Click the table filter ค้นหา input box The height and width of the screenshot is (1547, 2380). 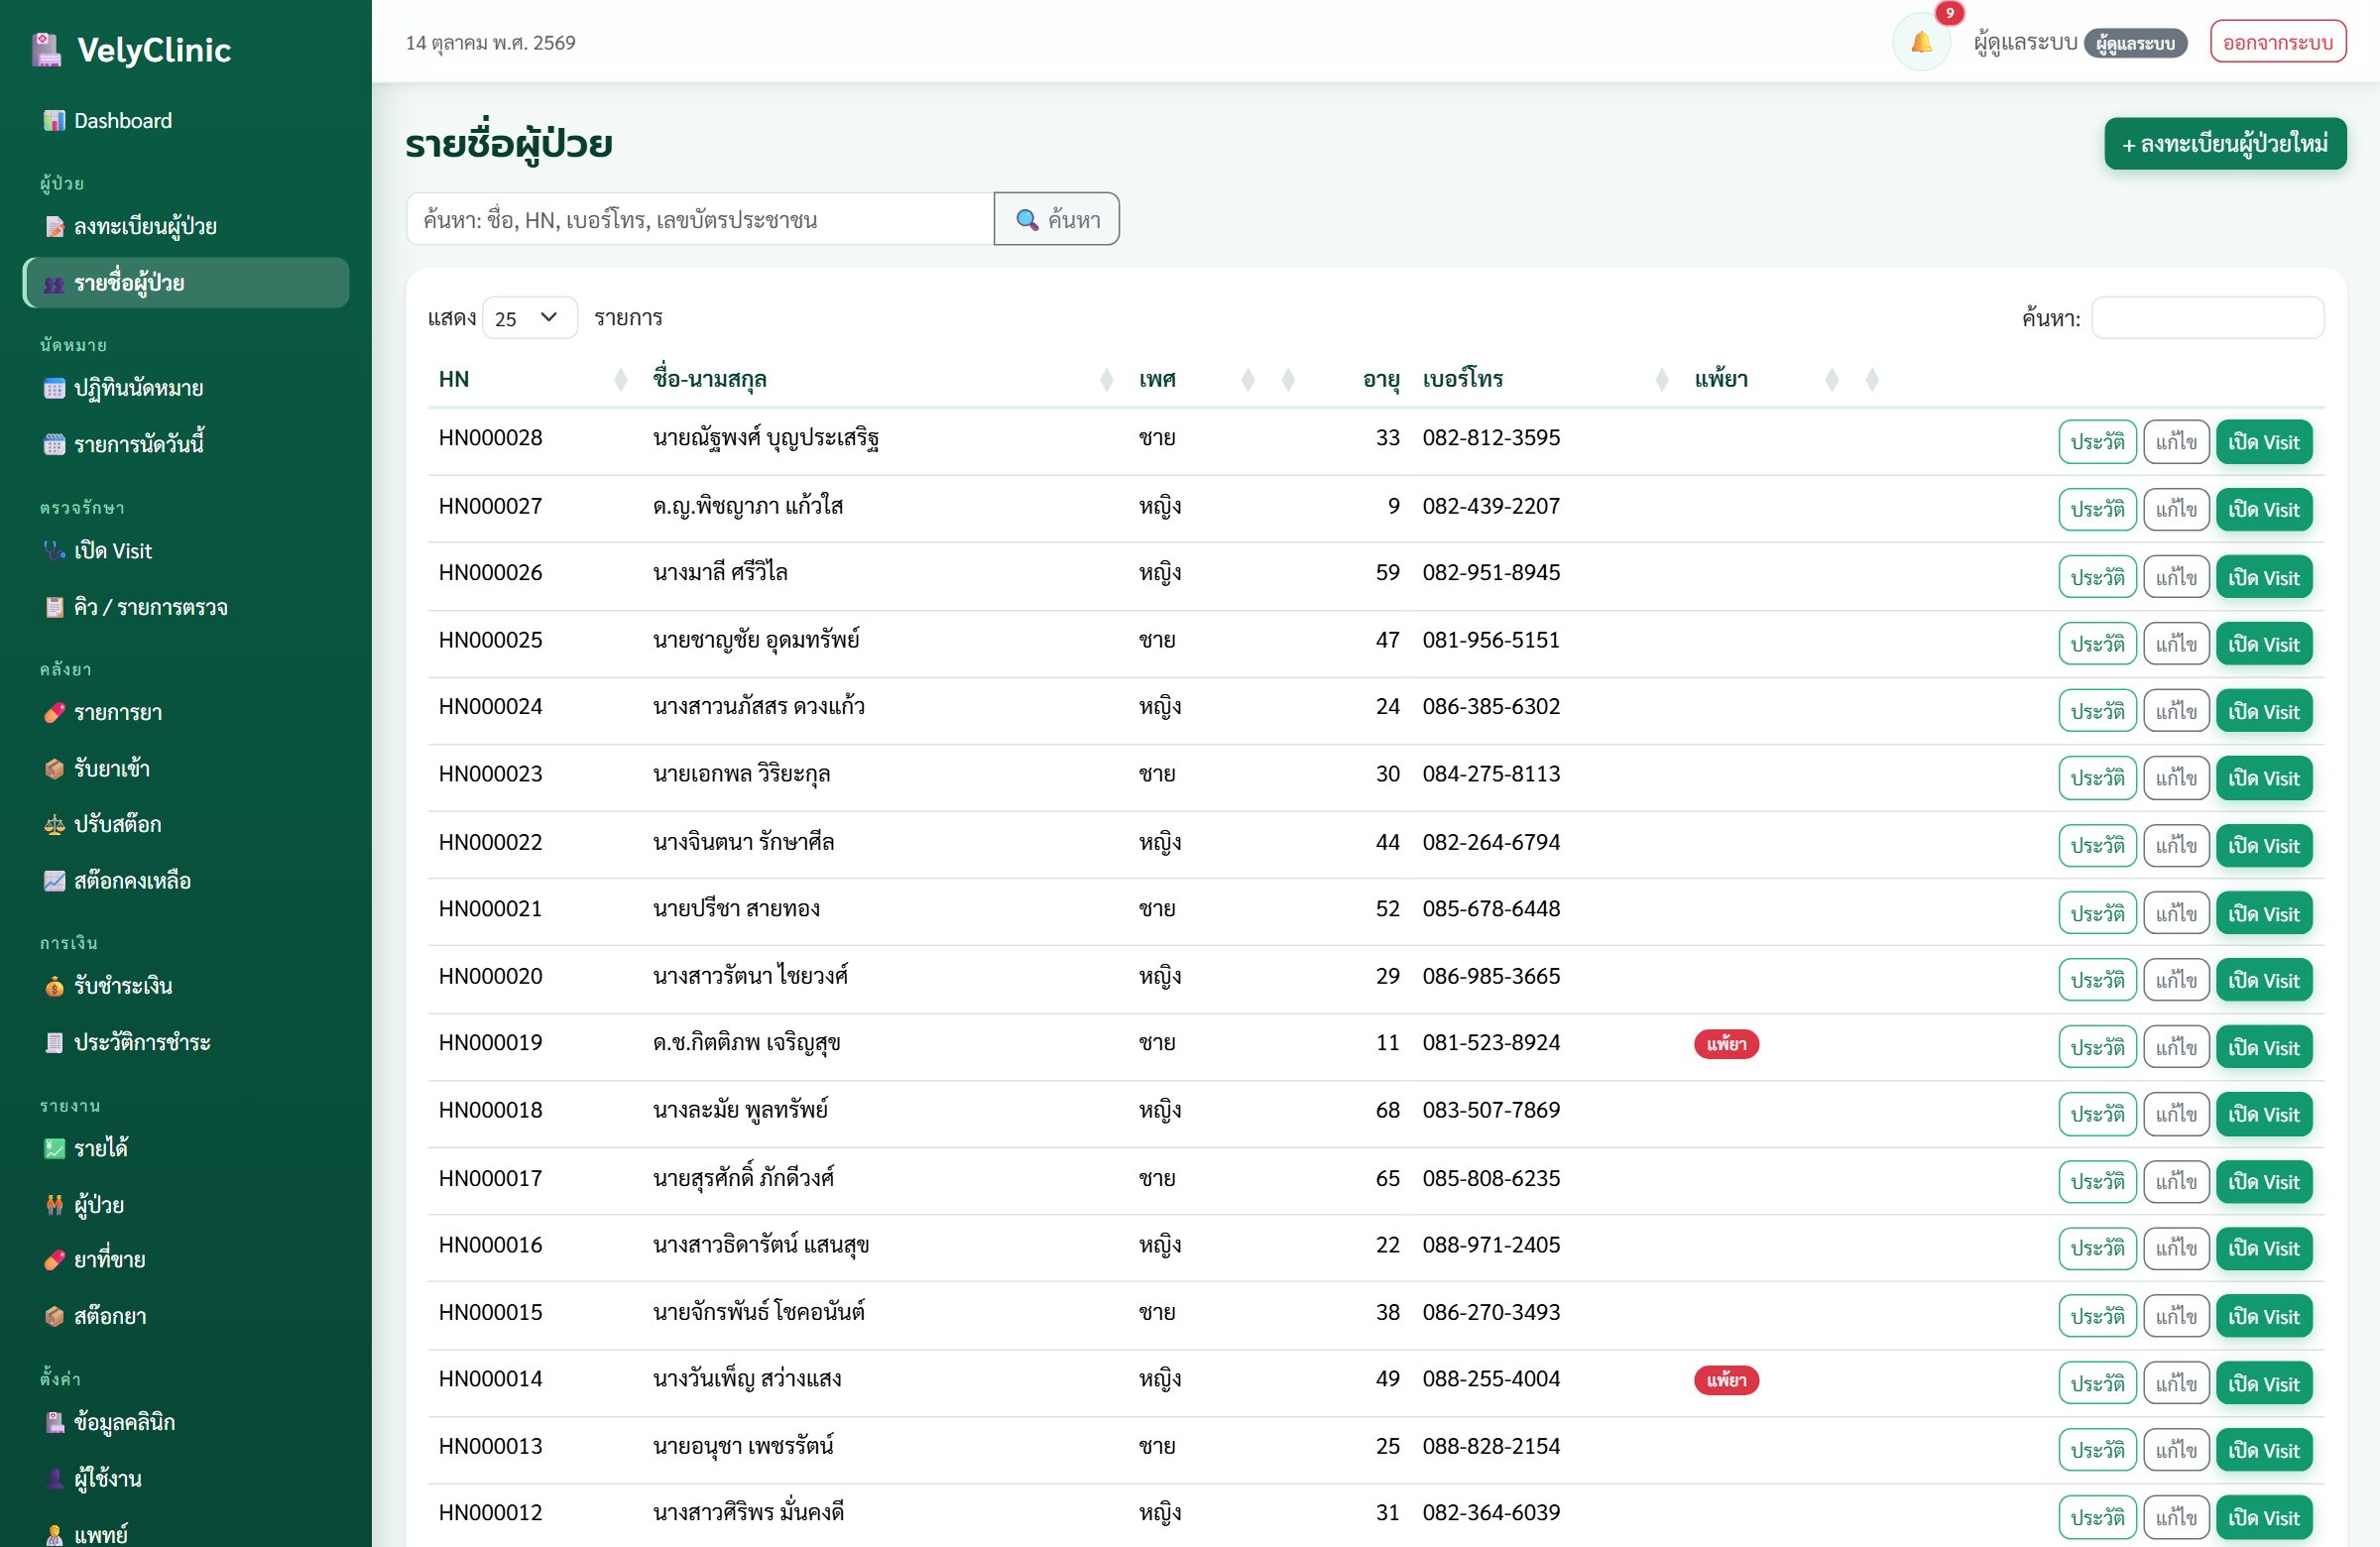(x=2207, y=318)
